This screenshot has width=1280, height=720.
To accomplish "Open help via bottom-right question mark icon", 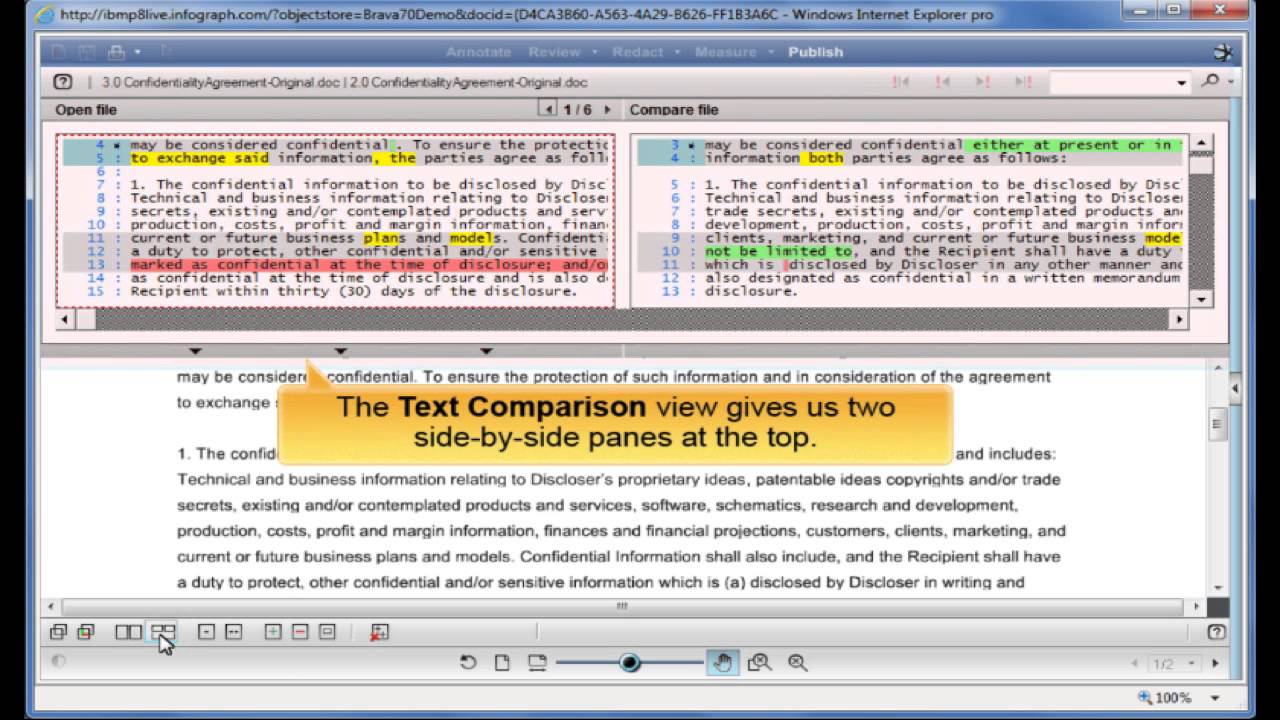I will pyautogui.click(x=1216, y=632).
